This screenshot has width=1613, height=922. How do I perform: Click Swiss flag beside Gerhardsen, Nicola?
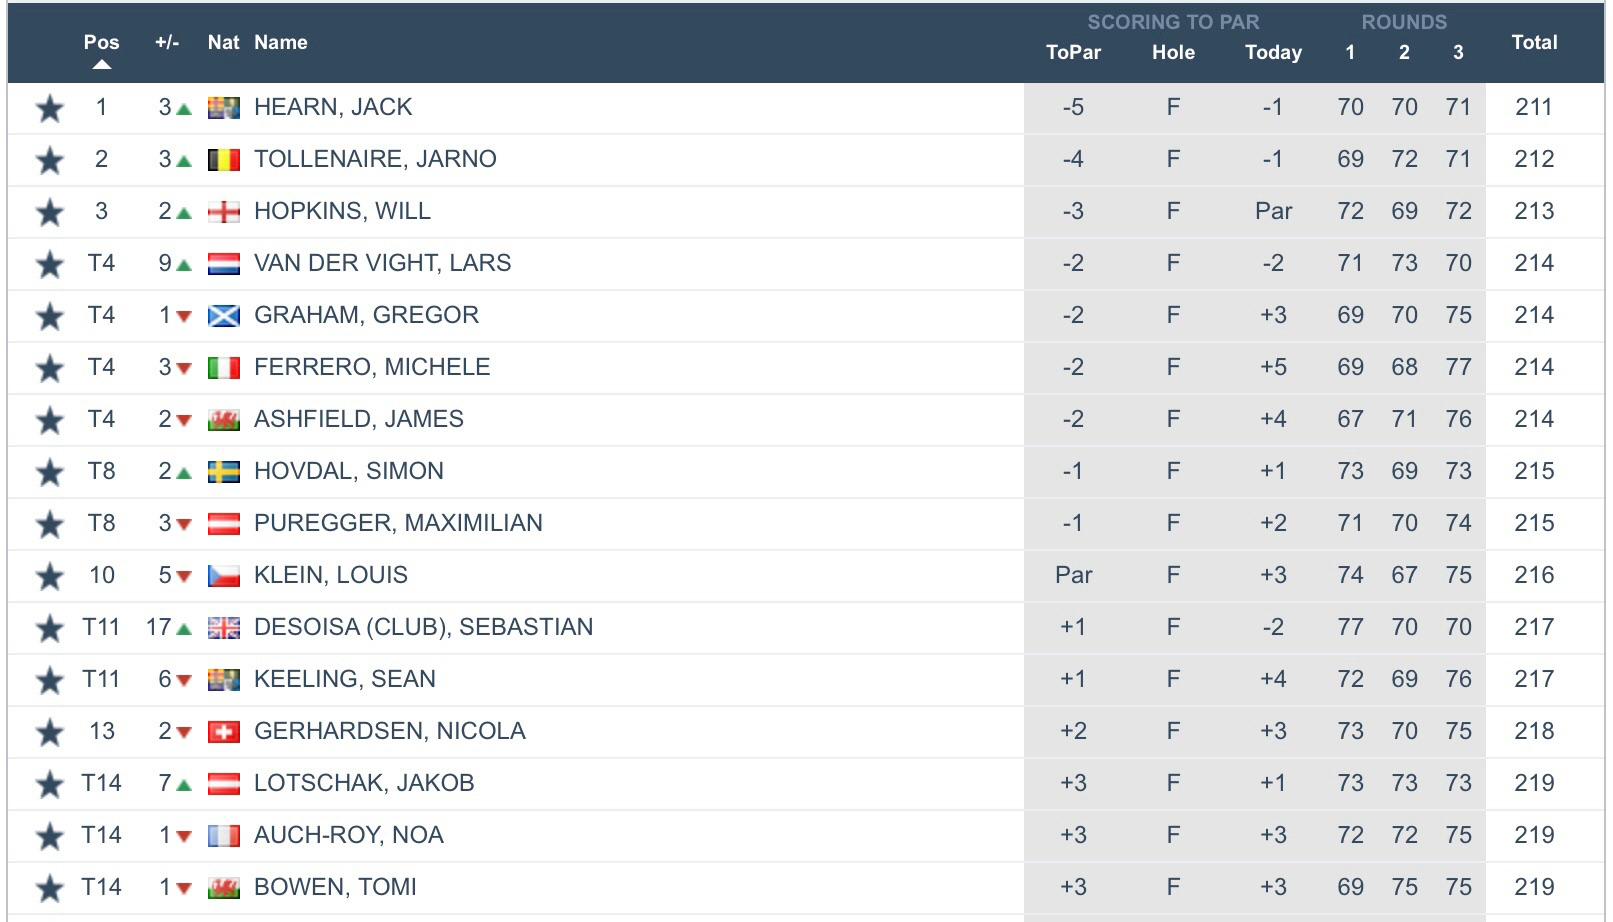pyautogui.click(x=224, y=732)
